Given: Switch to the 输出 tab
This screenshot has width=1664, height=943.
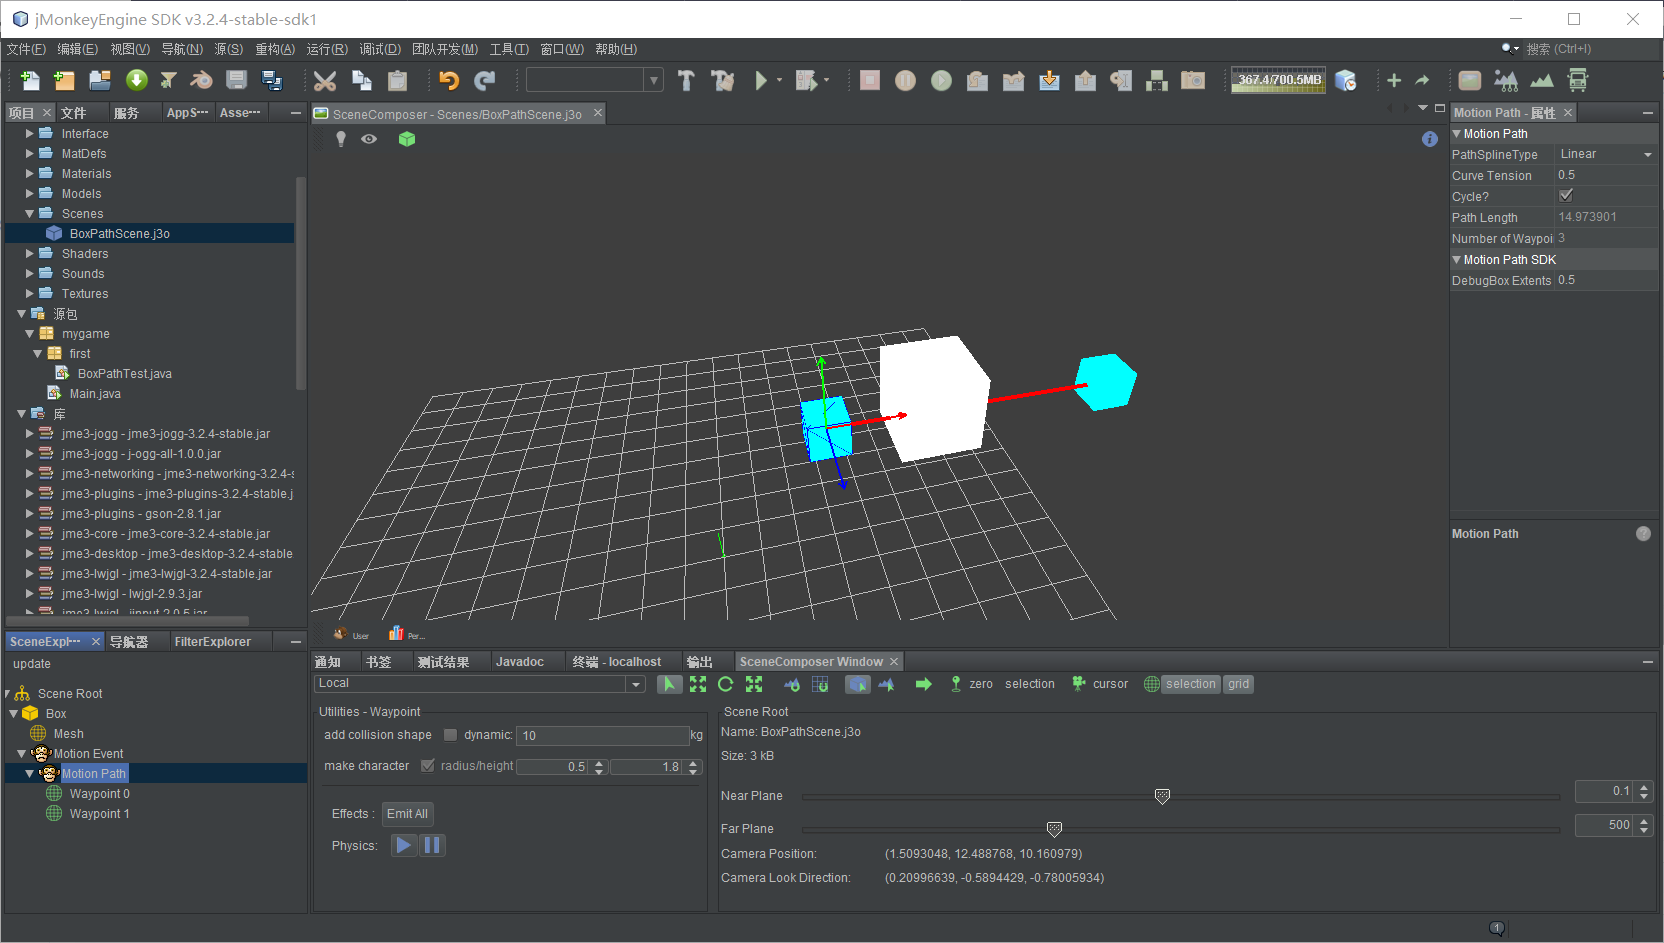Looking at the screenshot, I should coord(699,662).
